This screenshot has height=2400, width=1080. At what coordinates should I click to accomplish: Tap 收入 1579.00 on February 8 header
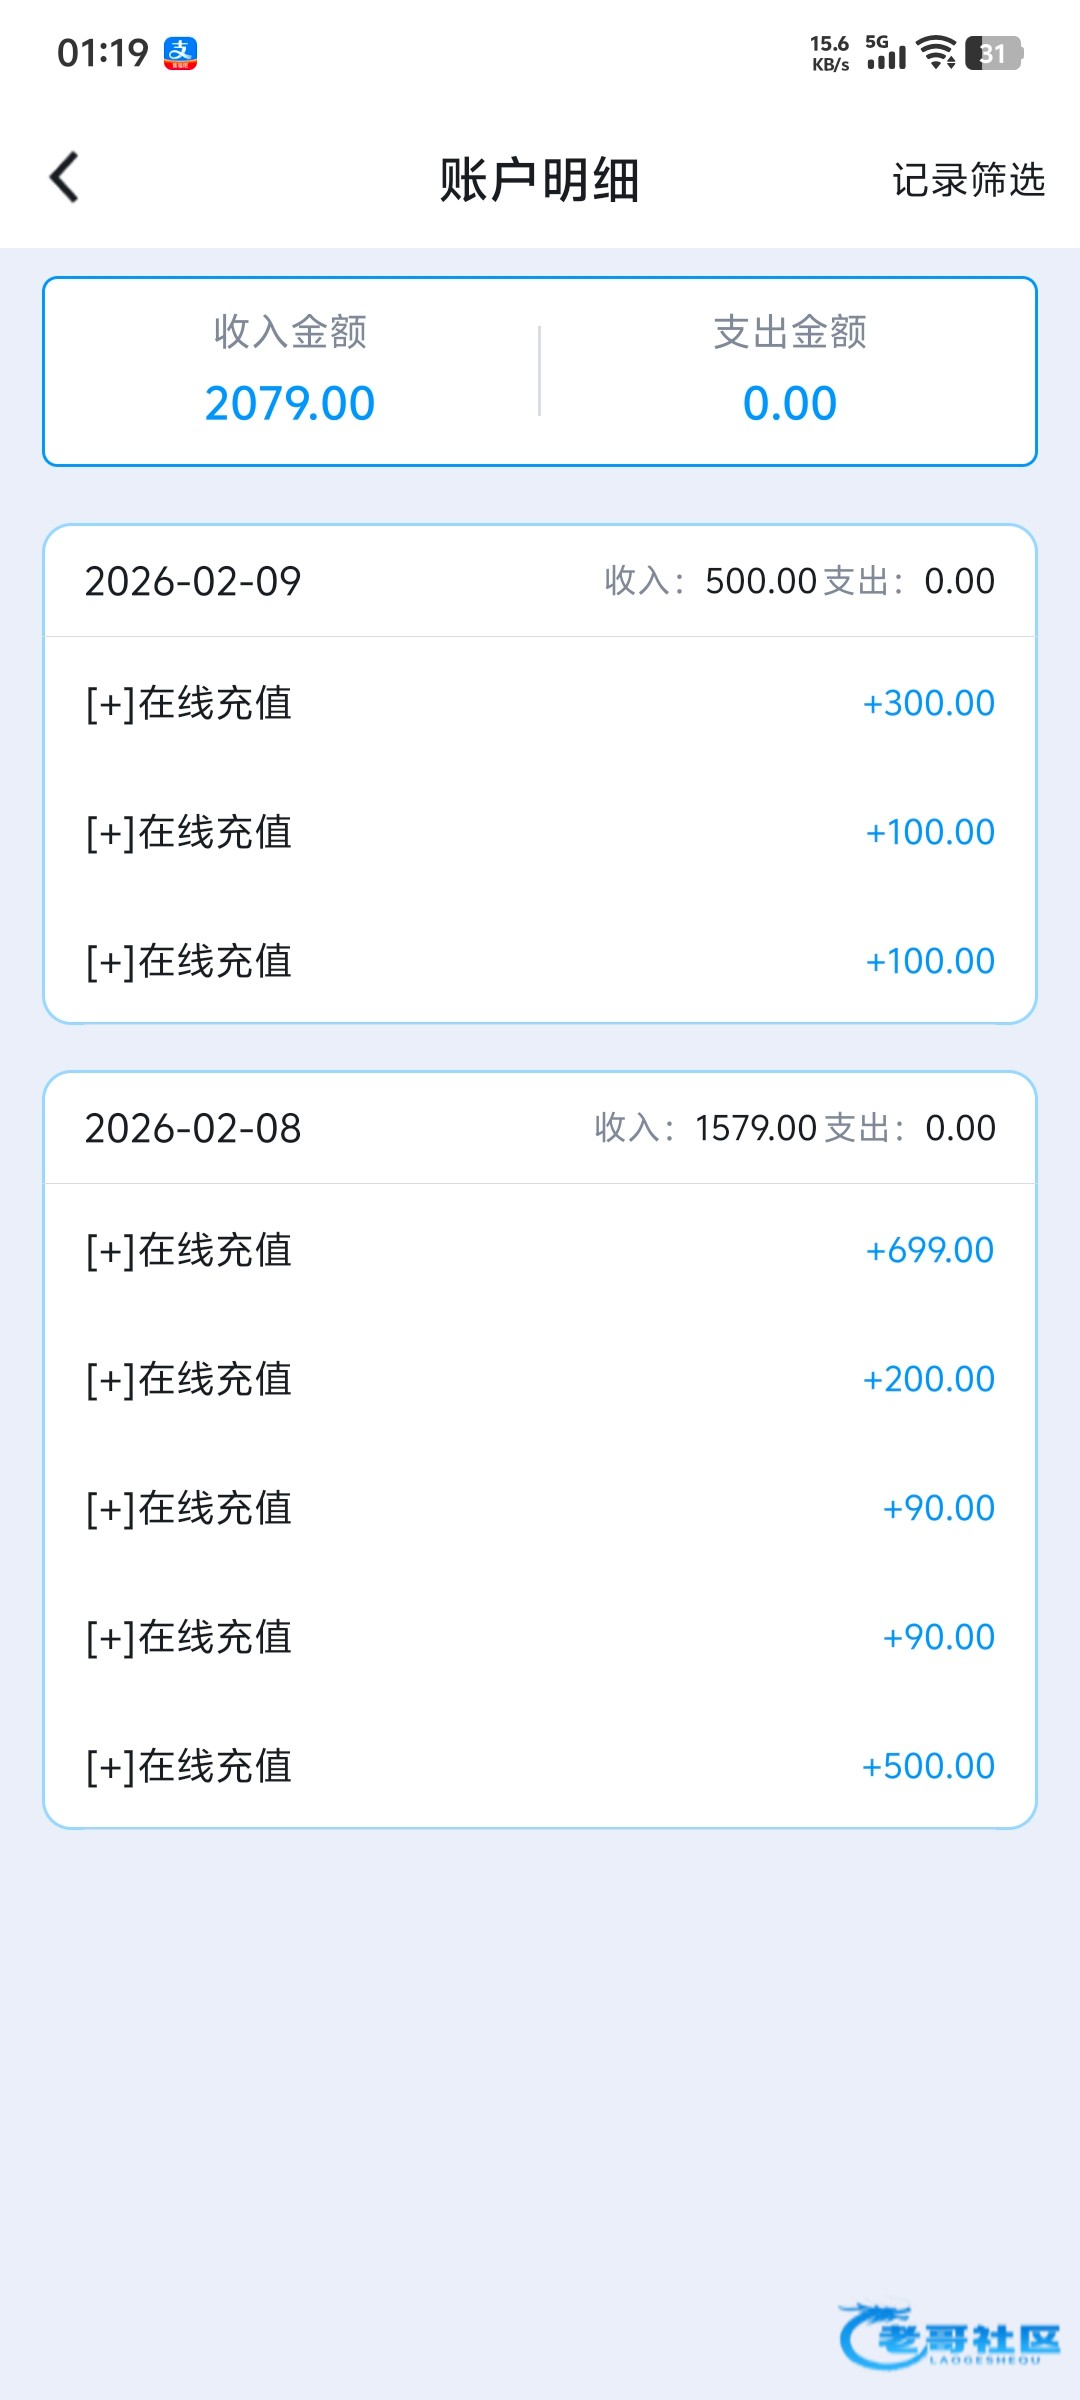coord(705,1128)
